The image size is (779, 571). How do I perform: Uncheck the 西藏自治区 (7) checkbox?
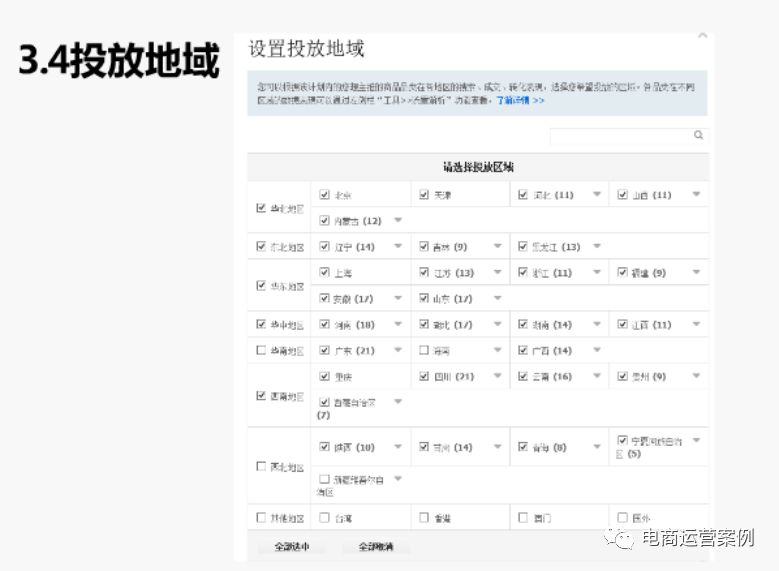tap(324, 402)
